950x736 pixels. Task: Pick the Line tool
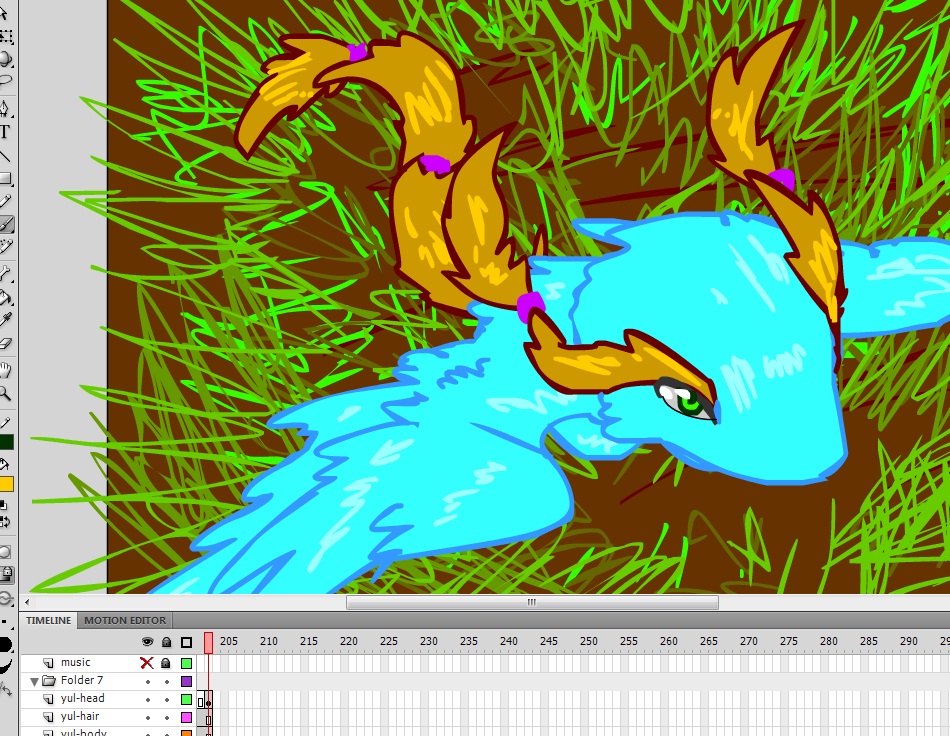tap(5, 156)
